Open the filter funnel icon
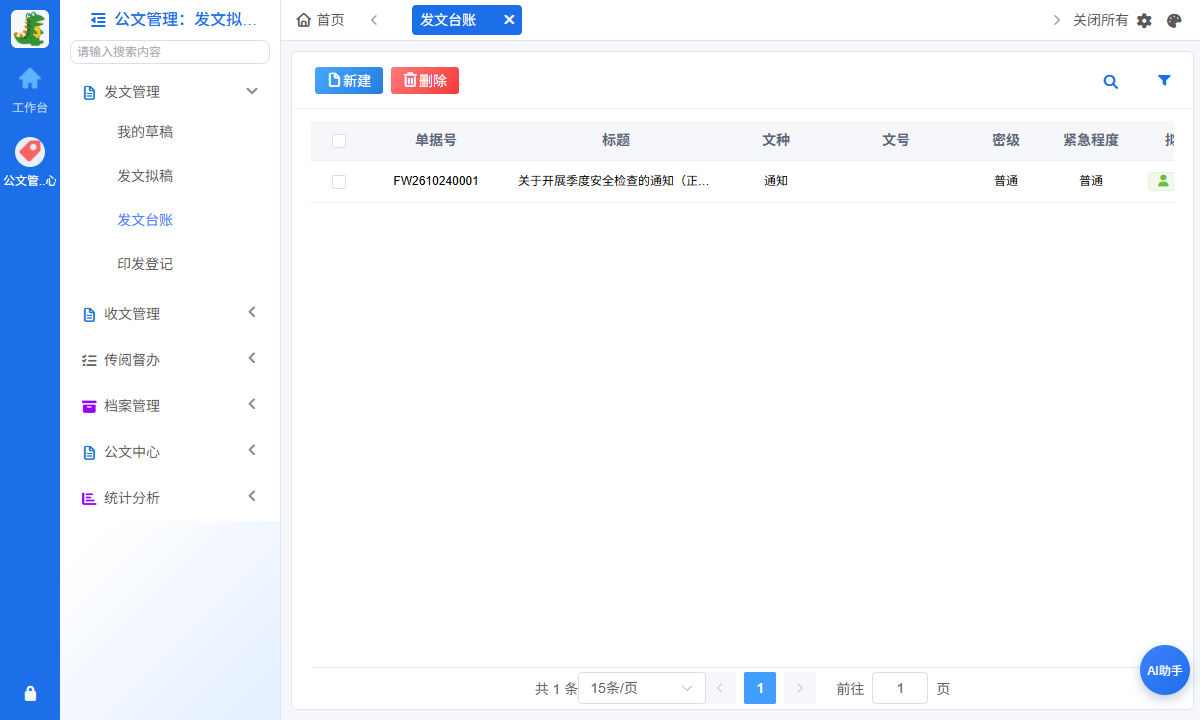This screenshot has width=1200, height=720. tap(1164, 81)
